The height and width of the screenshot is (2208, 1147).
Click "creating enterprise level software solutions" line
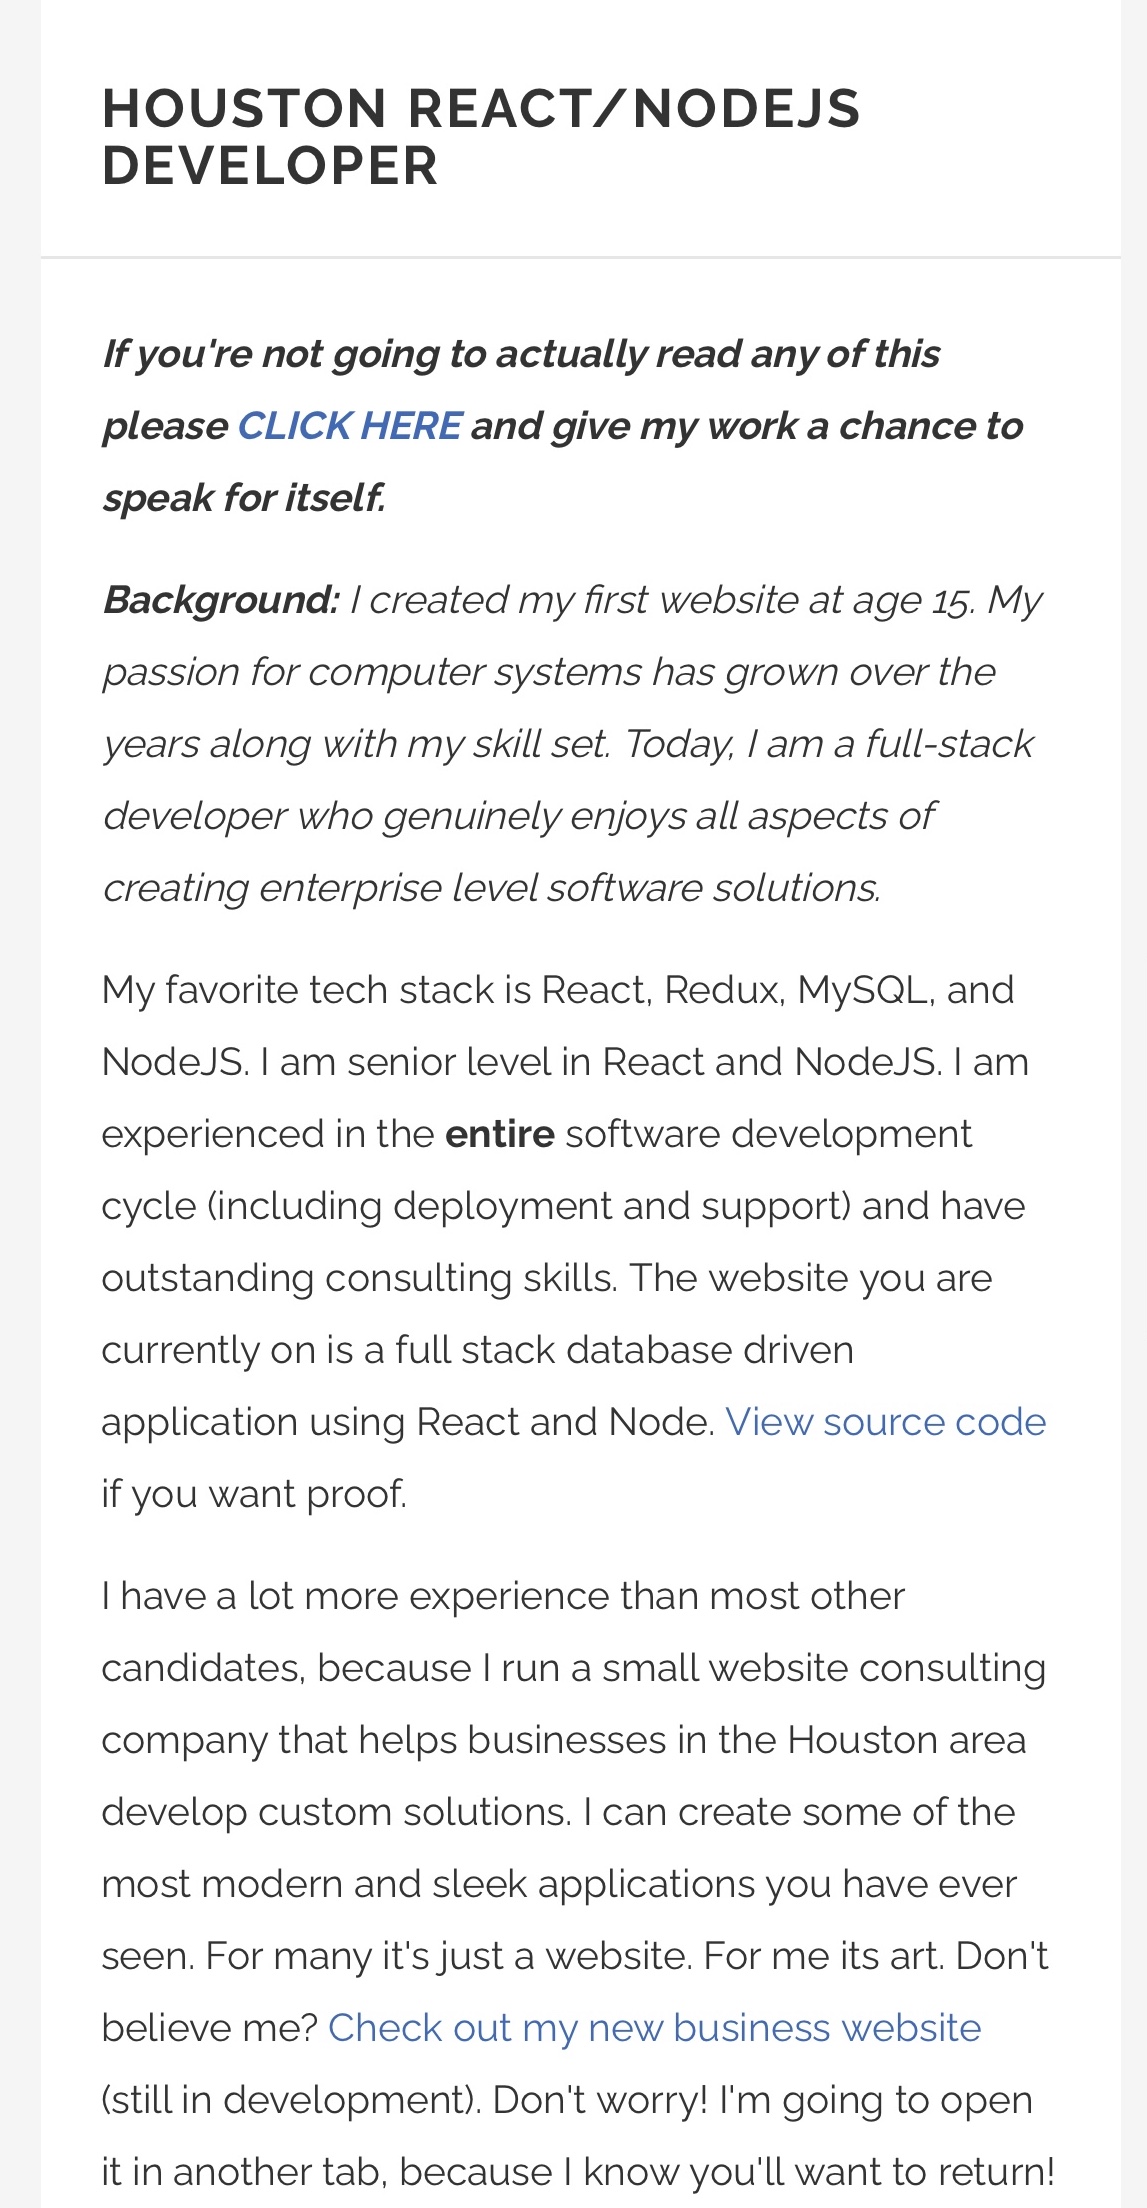click(x=491, y=888)
